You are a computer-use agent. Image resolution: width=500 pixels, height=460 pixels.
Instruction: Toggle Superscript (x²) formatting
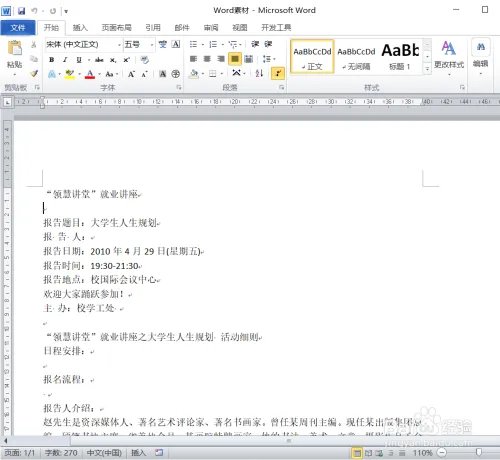[127, 60]
